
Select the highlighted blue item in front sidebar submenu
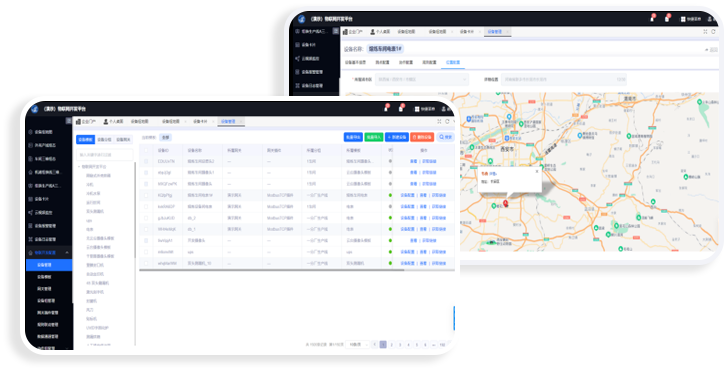click(x=49, y=265)
